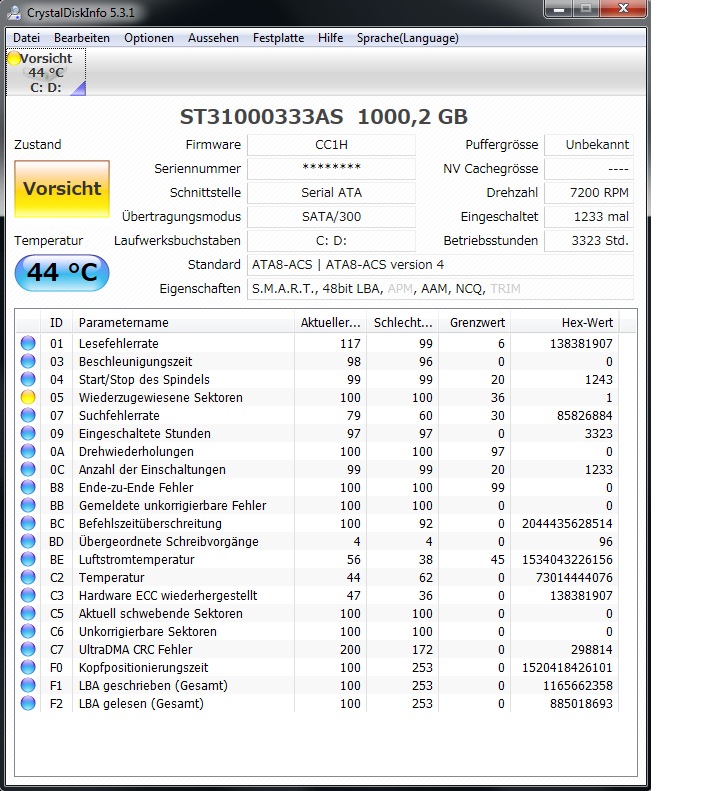This screenshot has height=791, width=712.
Task: Click the status dot for LBA geschrieben (Gesamt)
Action: (x=28, y=685)
